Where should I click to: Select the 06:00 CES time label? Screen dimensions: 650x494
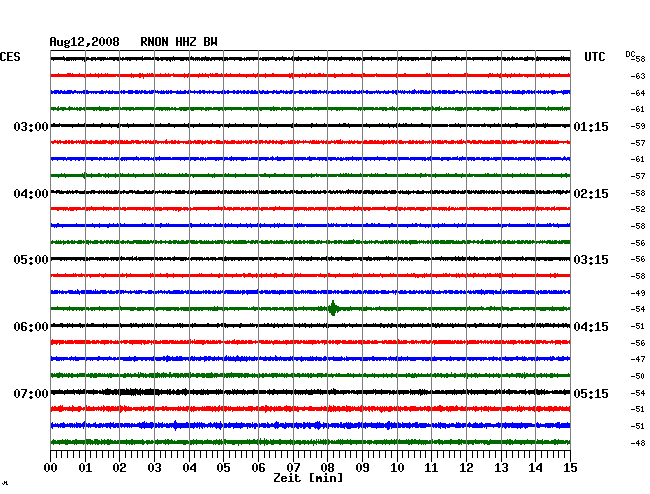31,327
